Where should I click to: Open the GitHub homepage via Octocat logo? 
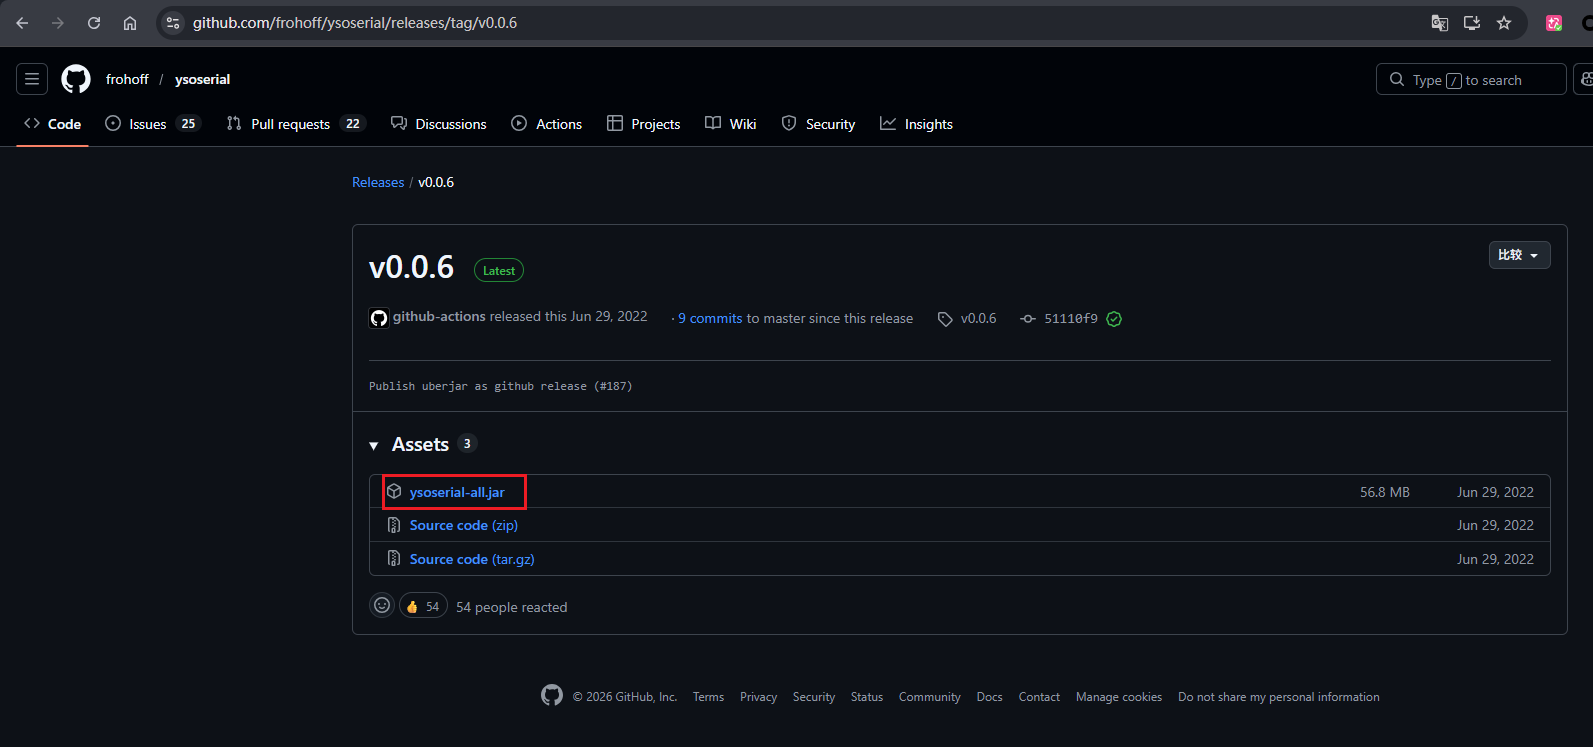[x=76, y=79]
